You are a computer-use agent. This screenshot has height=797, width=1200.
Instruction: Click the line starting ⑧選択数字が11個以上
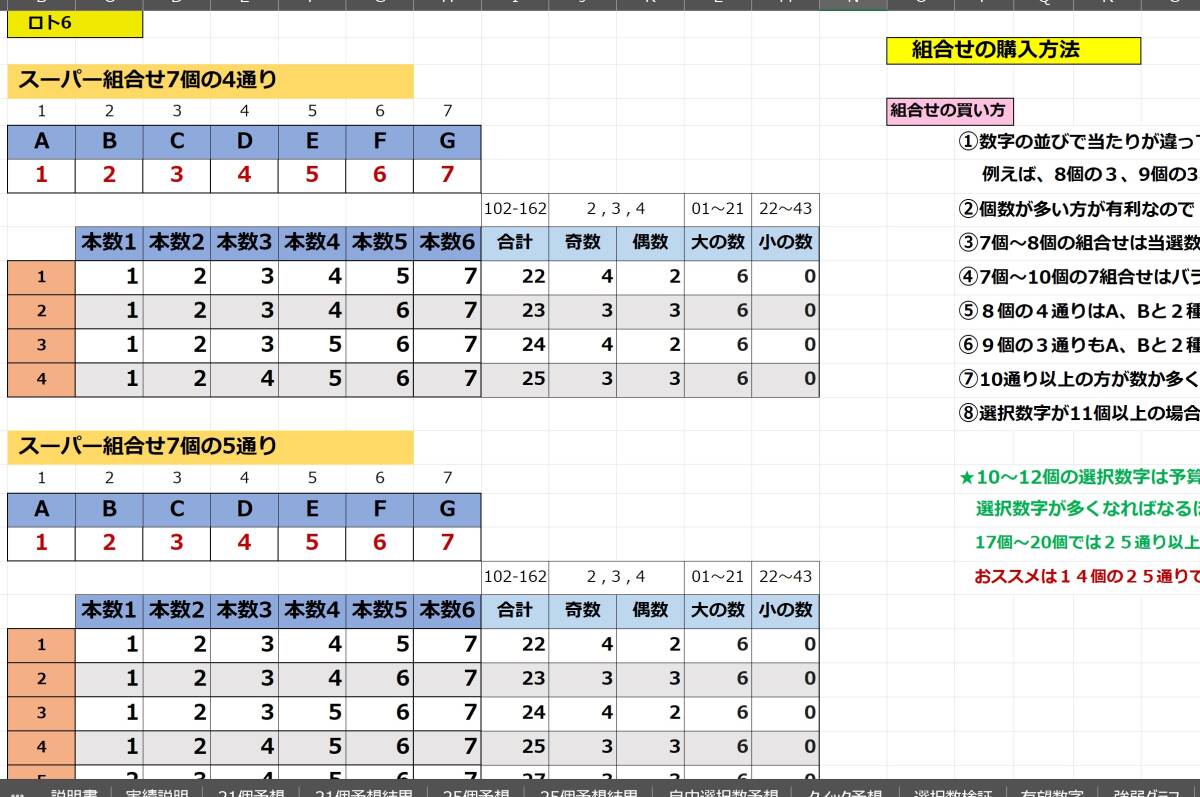pos(1079,413)
